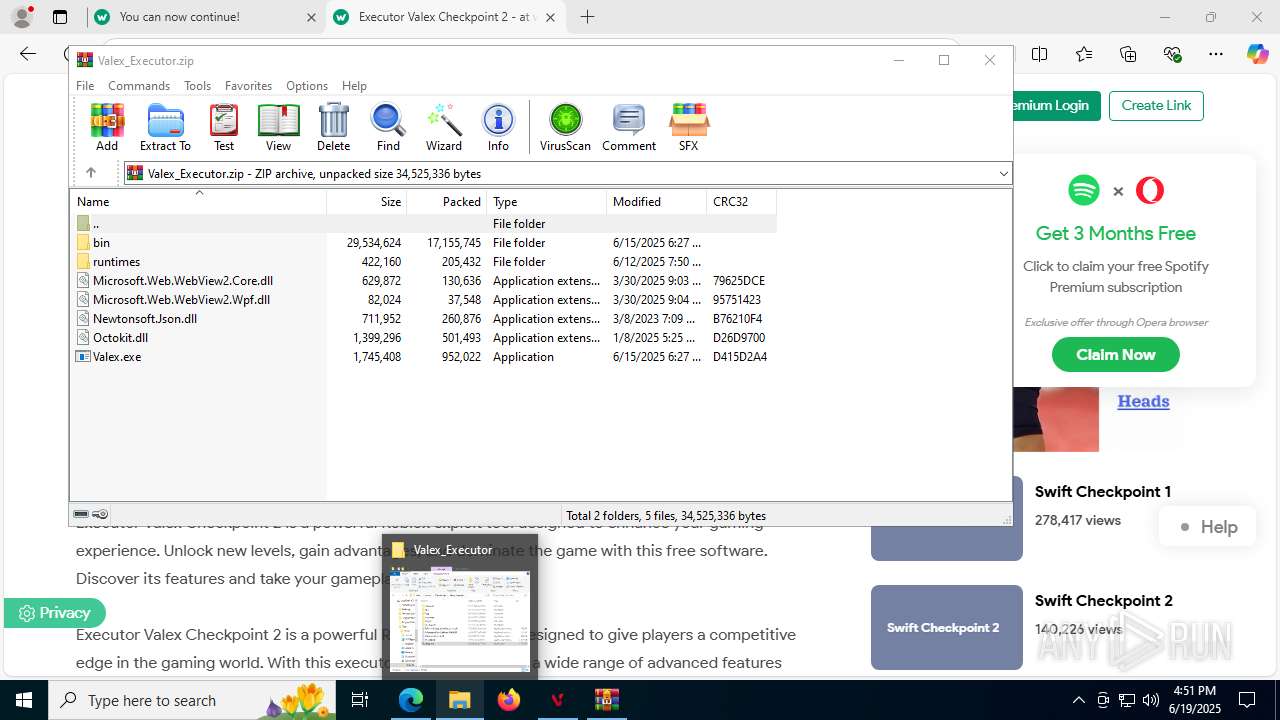The width and height of the screenshot is (1280, 720).
Task: Click the Firefox taskbar icon
Action: [x=509, y=700]
